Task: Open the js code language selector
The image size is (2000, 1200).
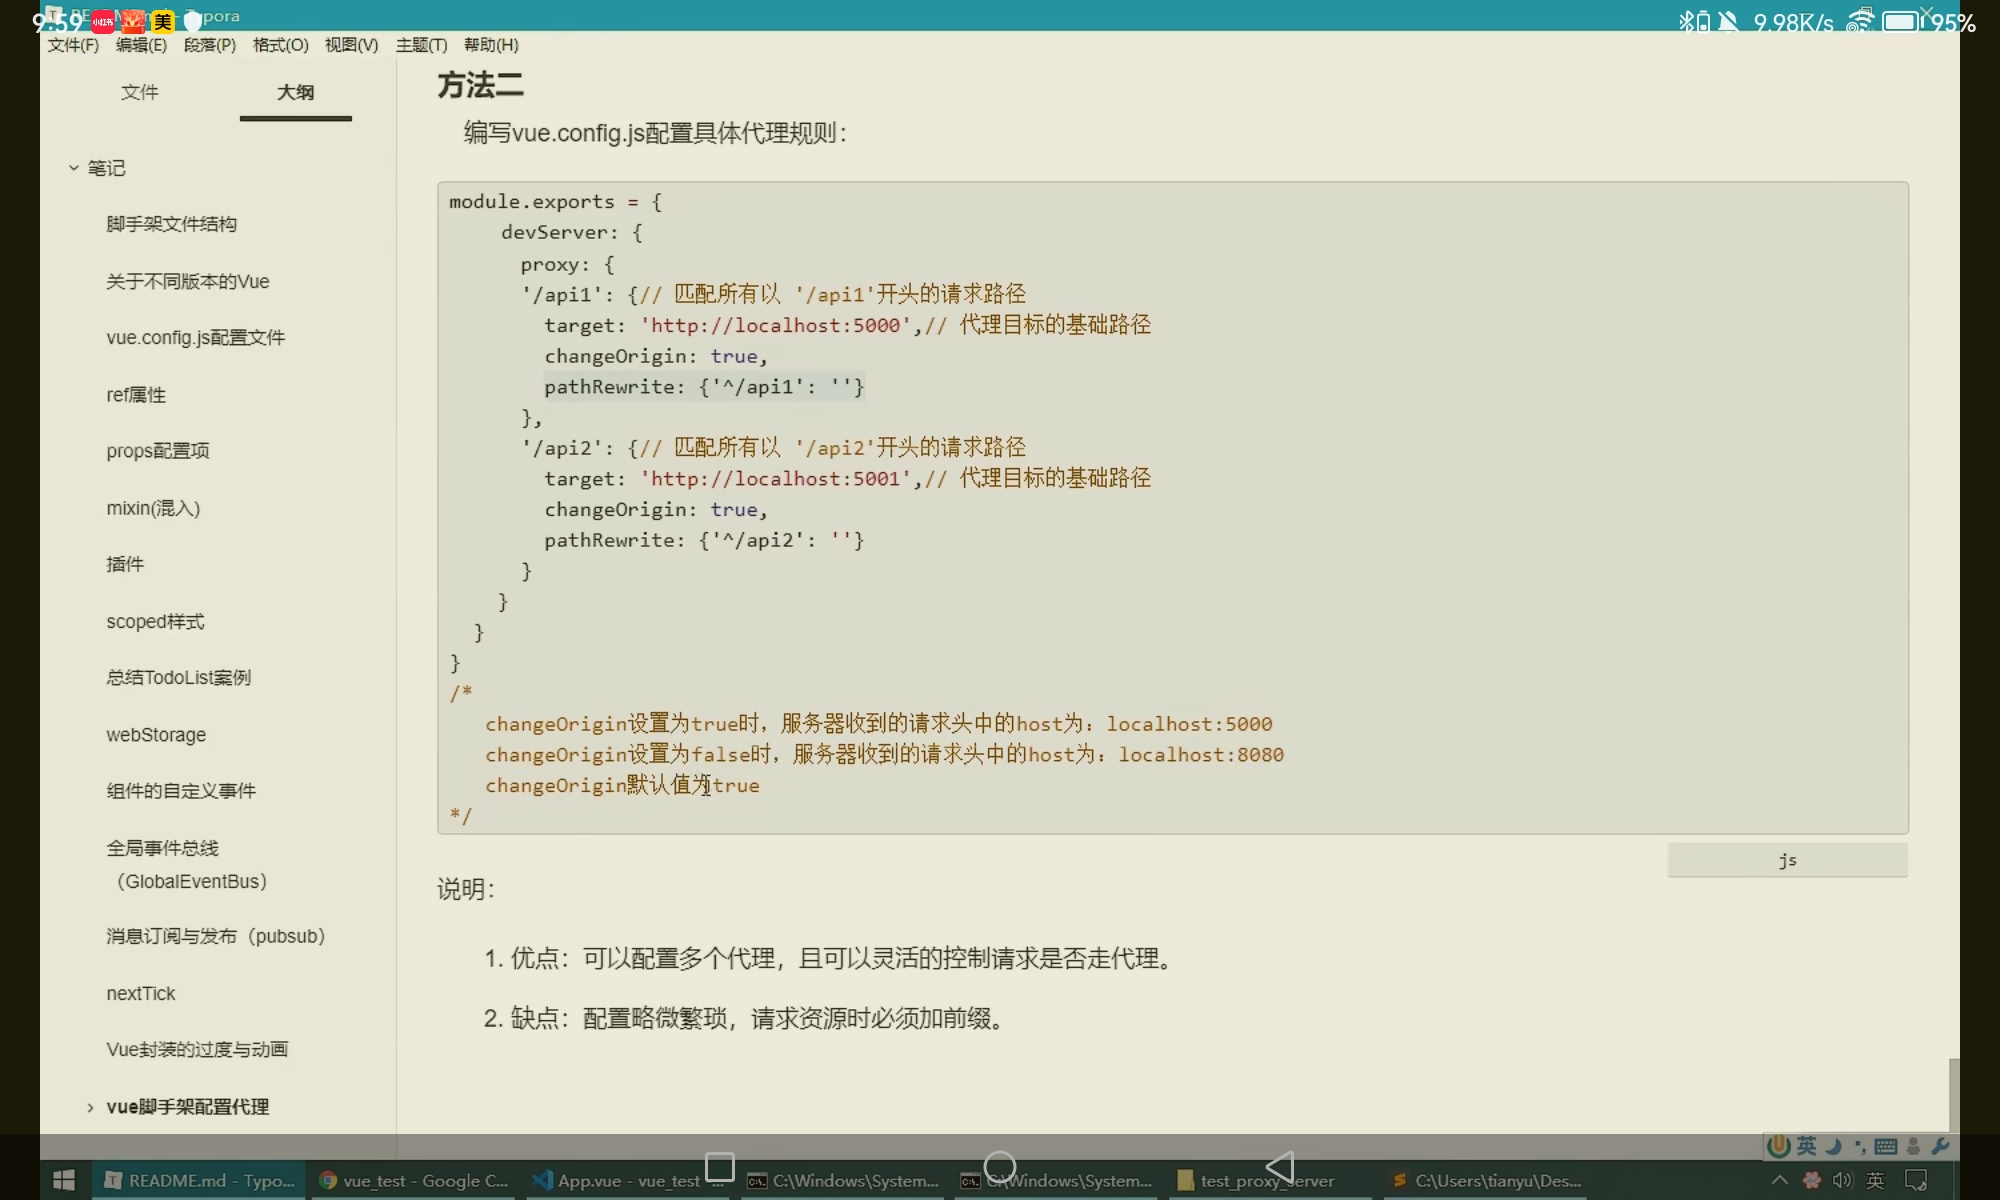Action: (1787, 860)
